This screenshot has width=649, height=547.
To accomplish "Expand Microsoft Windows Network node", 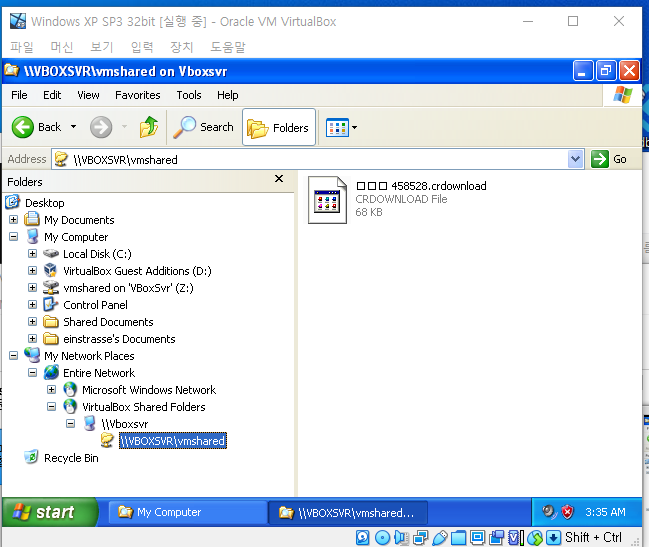I will [x=52, y=389].
